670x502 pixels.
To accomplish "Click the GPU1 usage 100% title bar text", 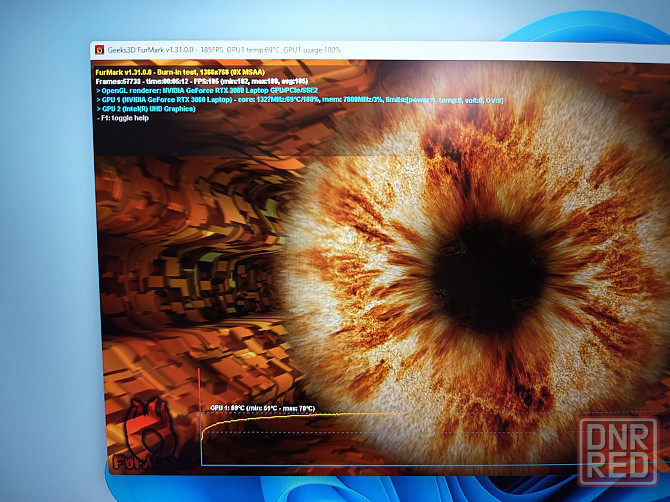I will pyautogui.click(x=313, y=49).
